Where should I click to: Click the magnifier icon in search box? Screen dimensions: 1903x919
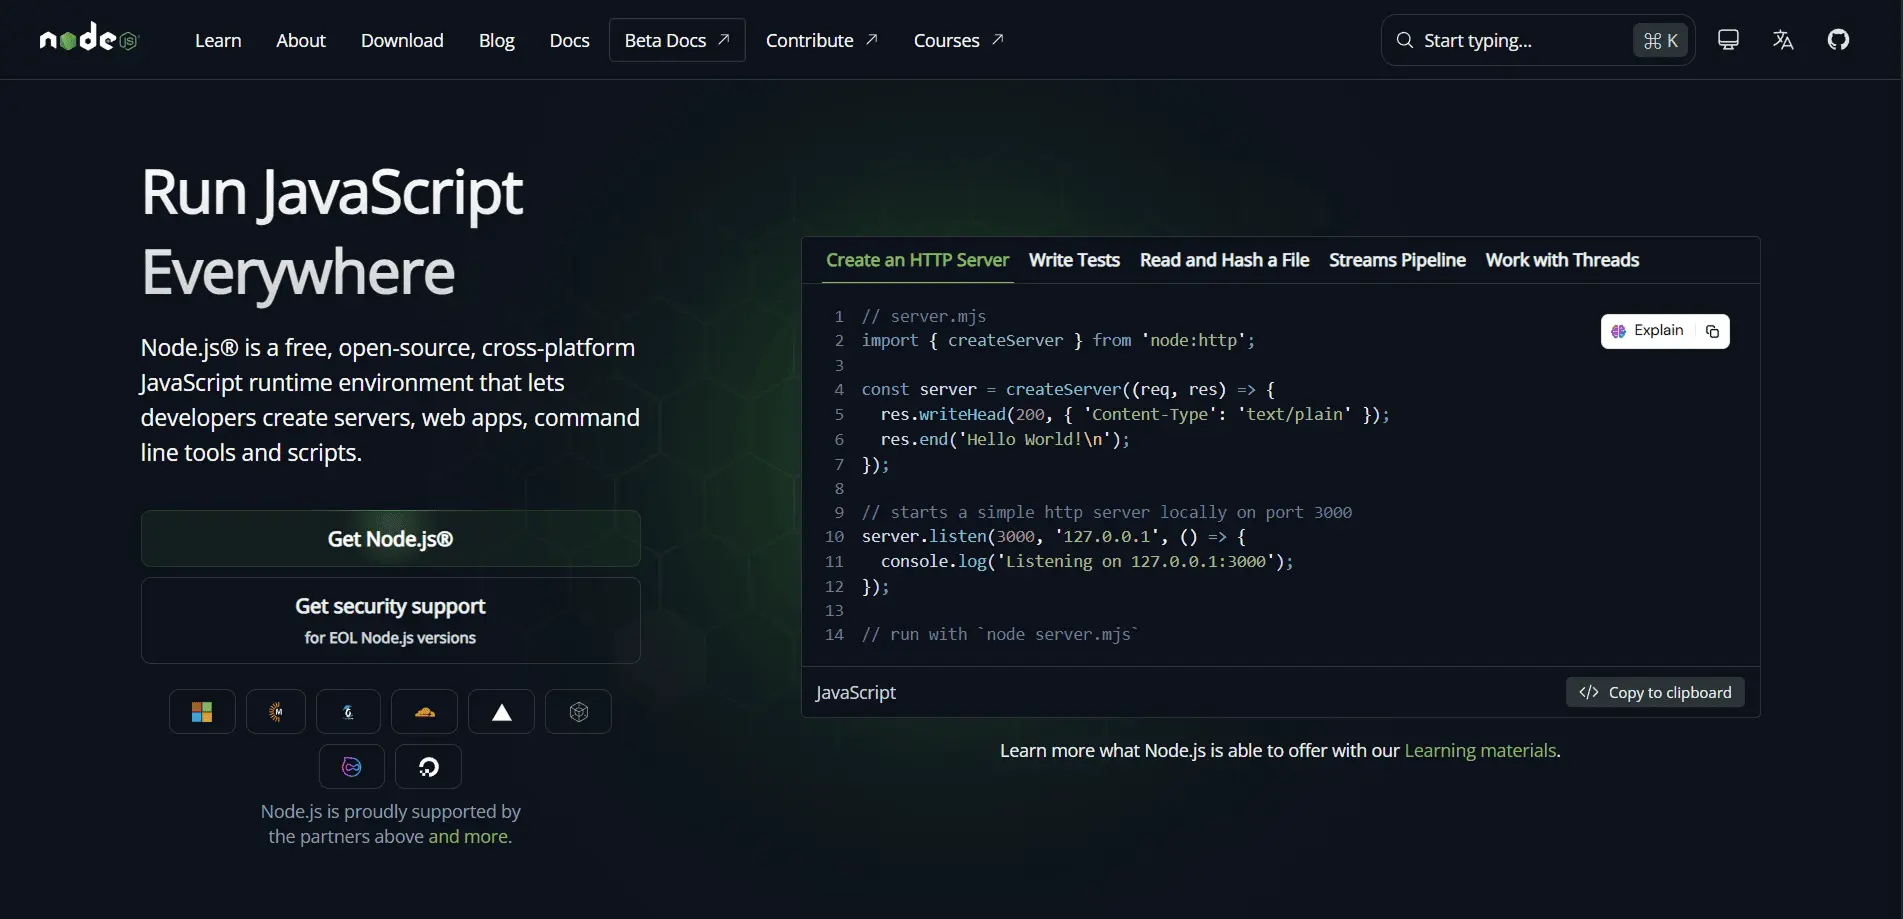(1405, 40)
